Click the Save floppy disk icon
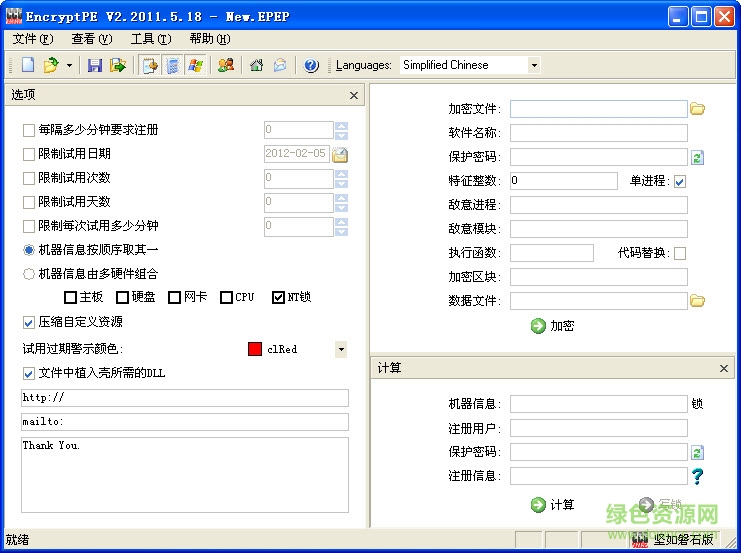The width and height of the screenshot is (741, 553). [95, 65]
